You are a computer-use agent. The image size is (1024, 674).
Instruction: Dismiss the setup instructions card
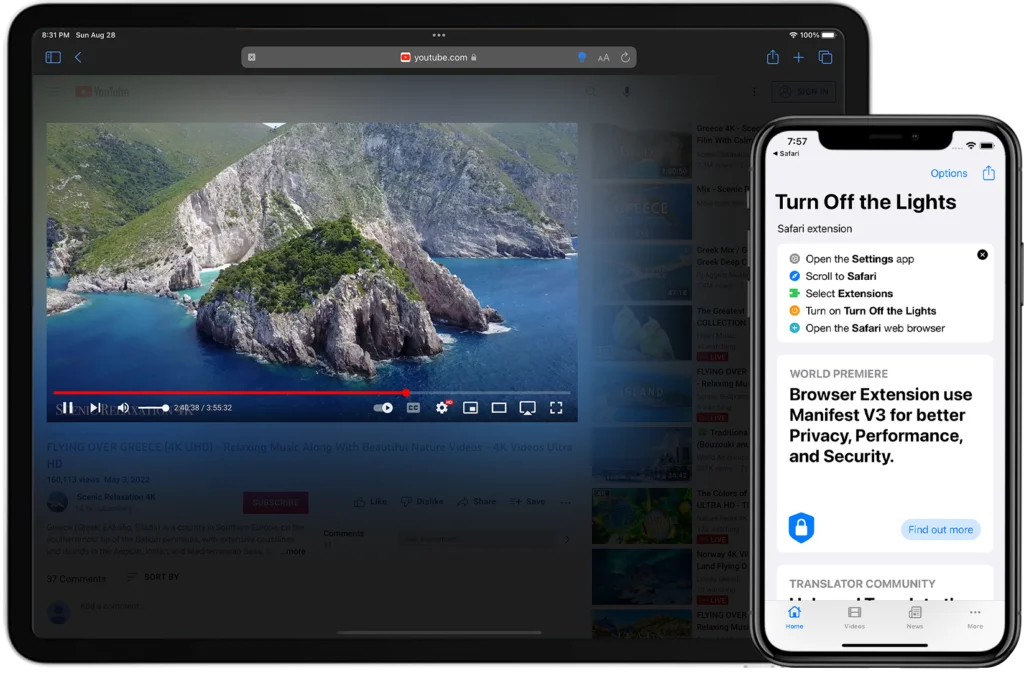pyautogui.click(x=982, y=255)
